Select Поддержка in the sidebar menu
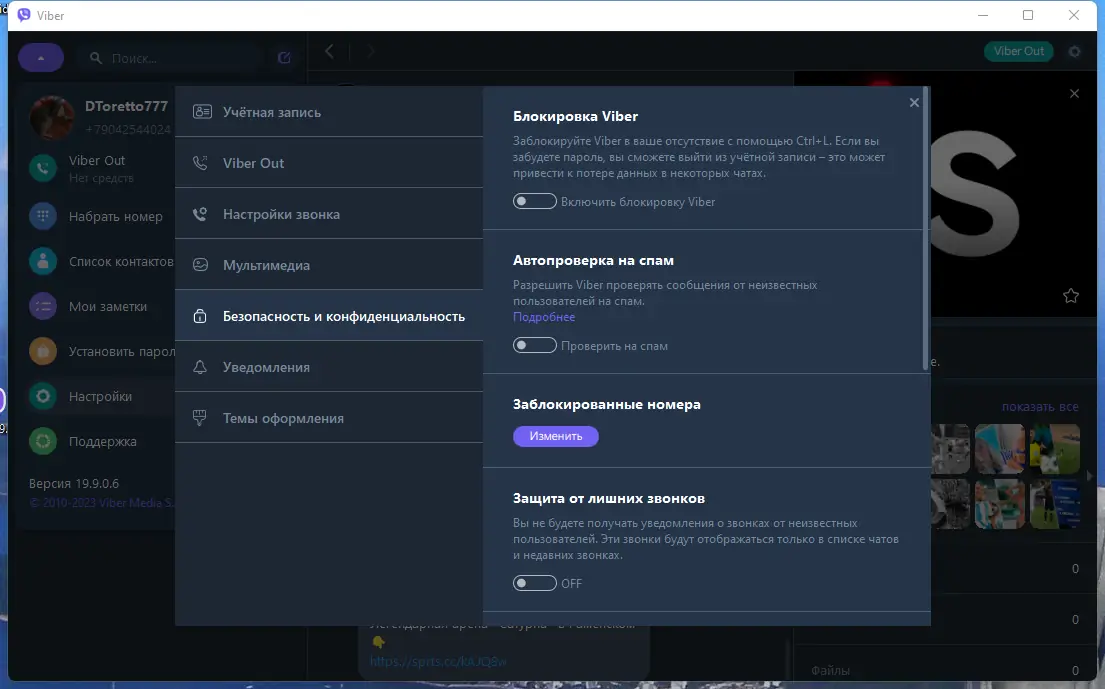 [x=103, y=442]
